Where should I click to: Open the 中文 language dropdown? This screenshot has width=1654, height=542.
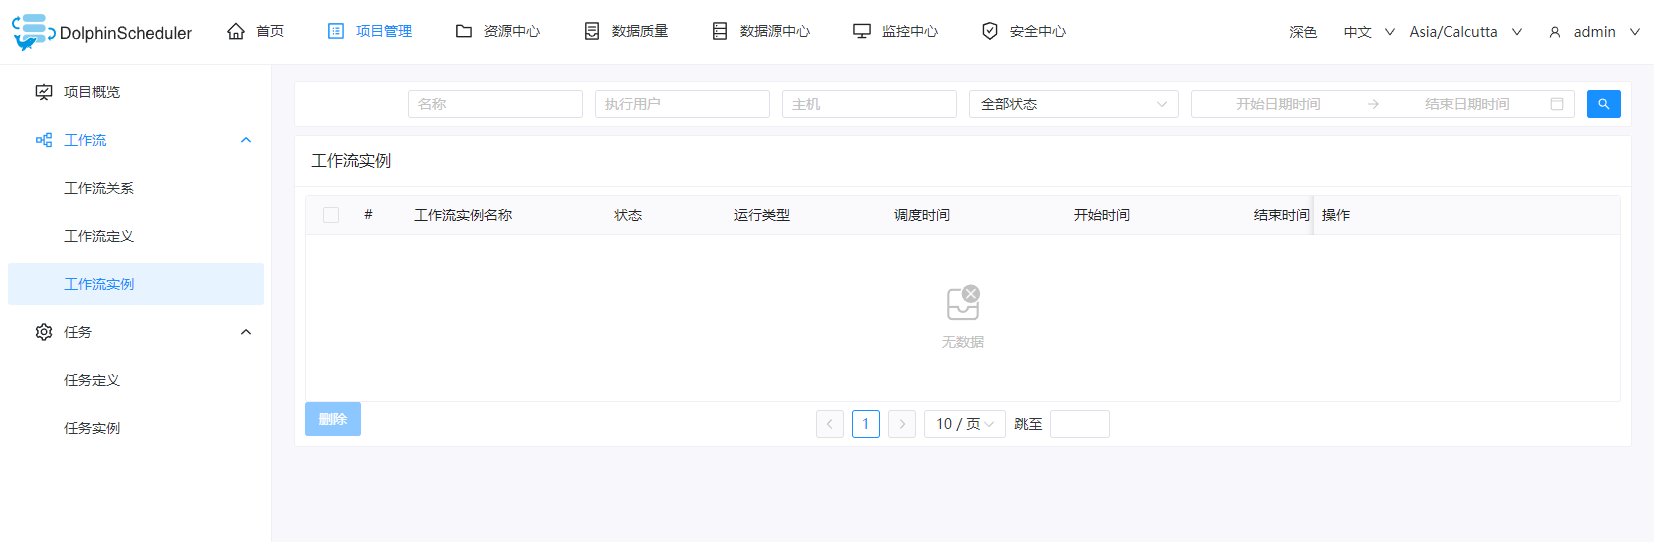[1369, 32]
